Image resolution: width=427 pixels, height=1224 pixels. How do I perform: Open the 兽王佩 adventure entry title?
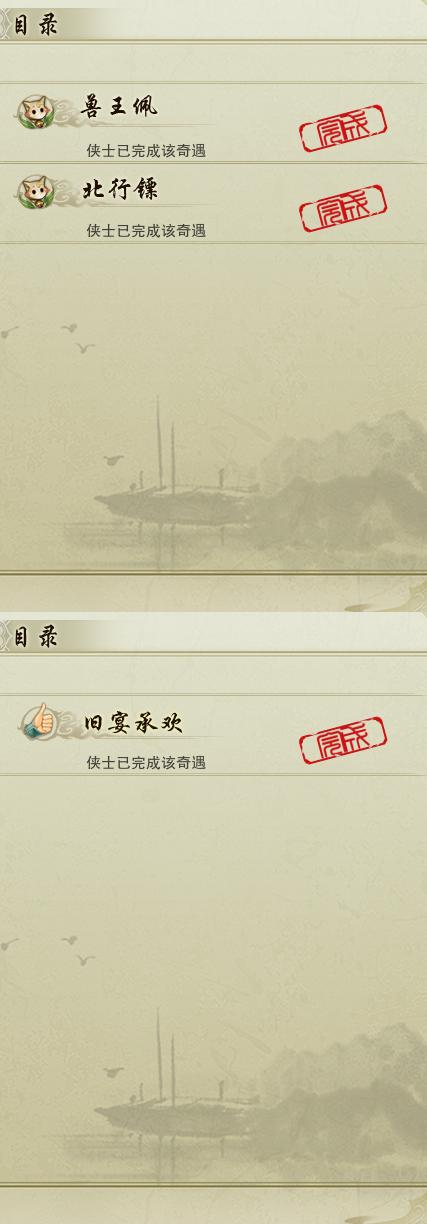118,106
